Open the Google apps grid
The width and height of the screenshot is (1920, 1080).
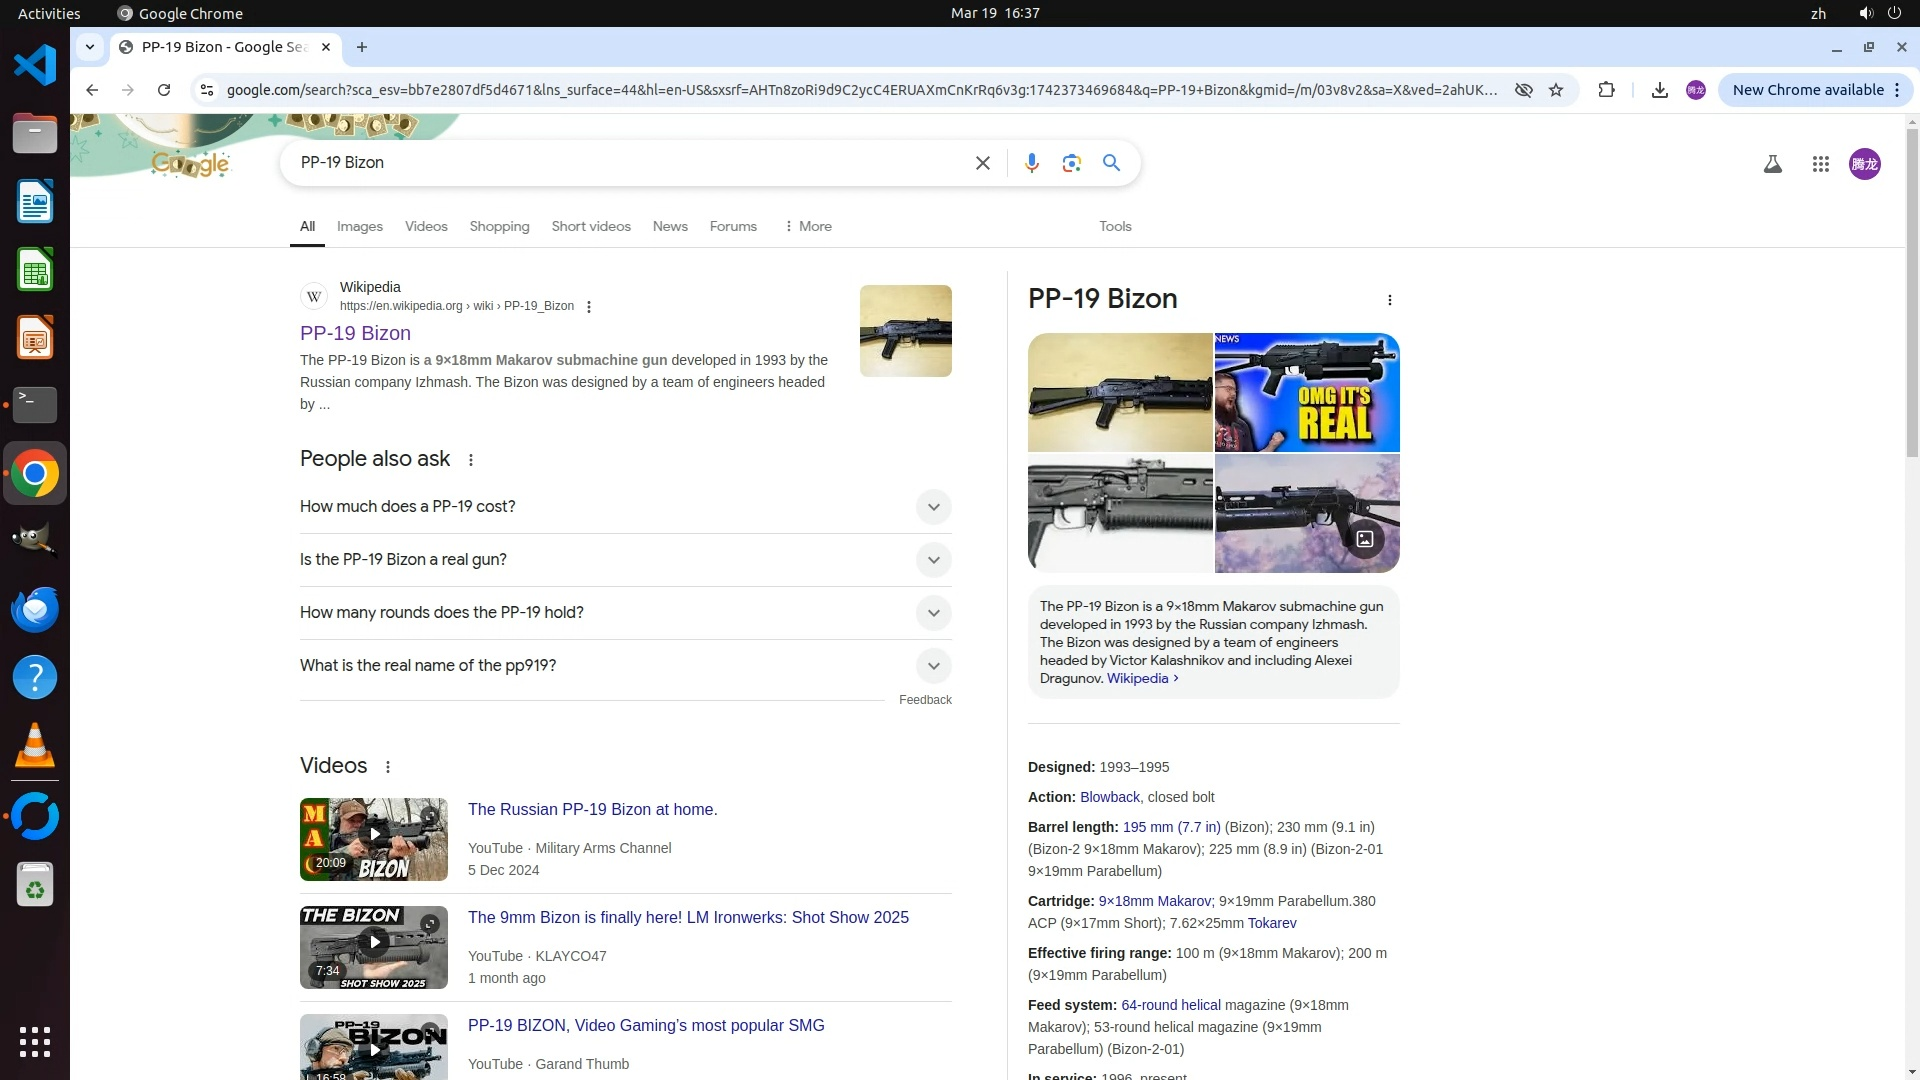click(1820, 165)
